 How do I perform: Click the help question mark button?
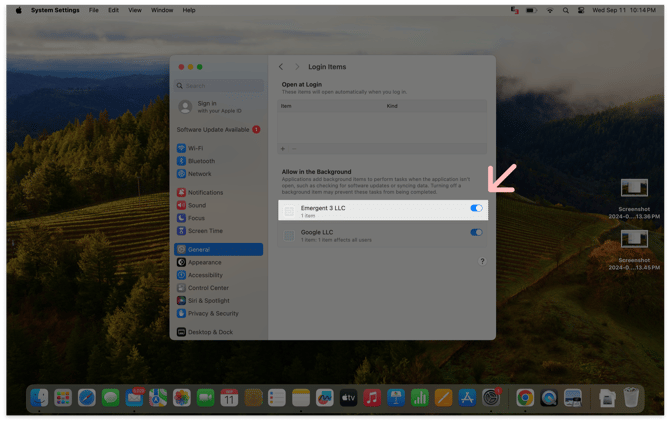point(482,261)
